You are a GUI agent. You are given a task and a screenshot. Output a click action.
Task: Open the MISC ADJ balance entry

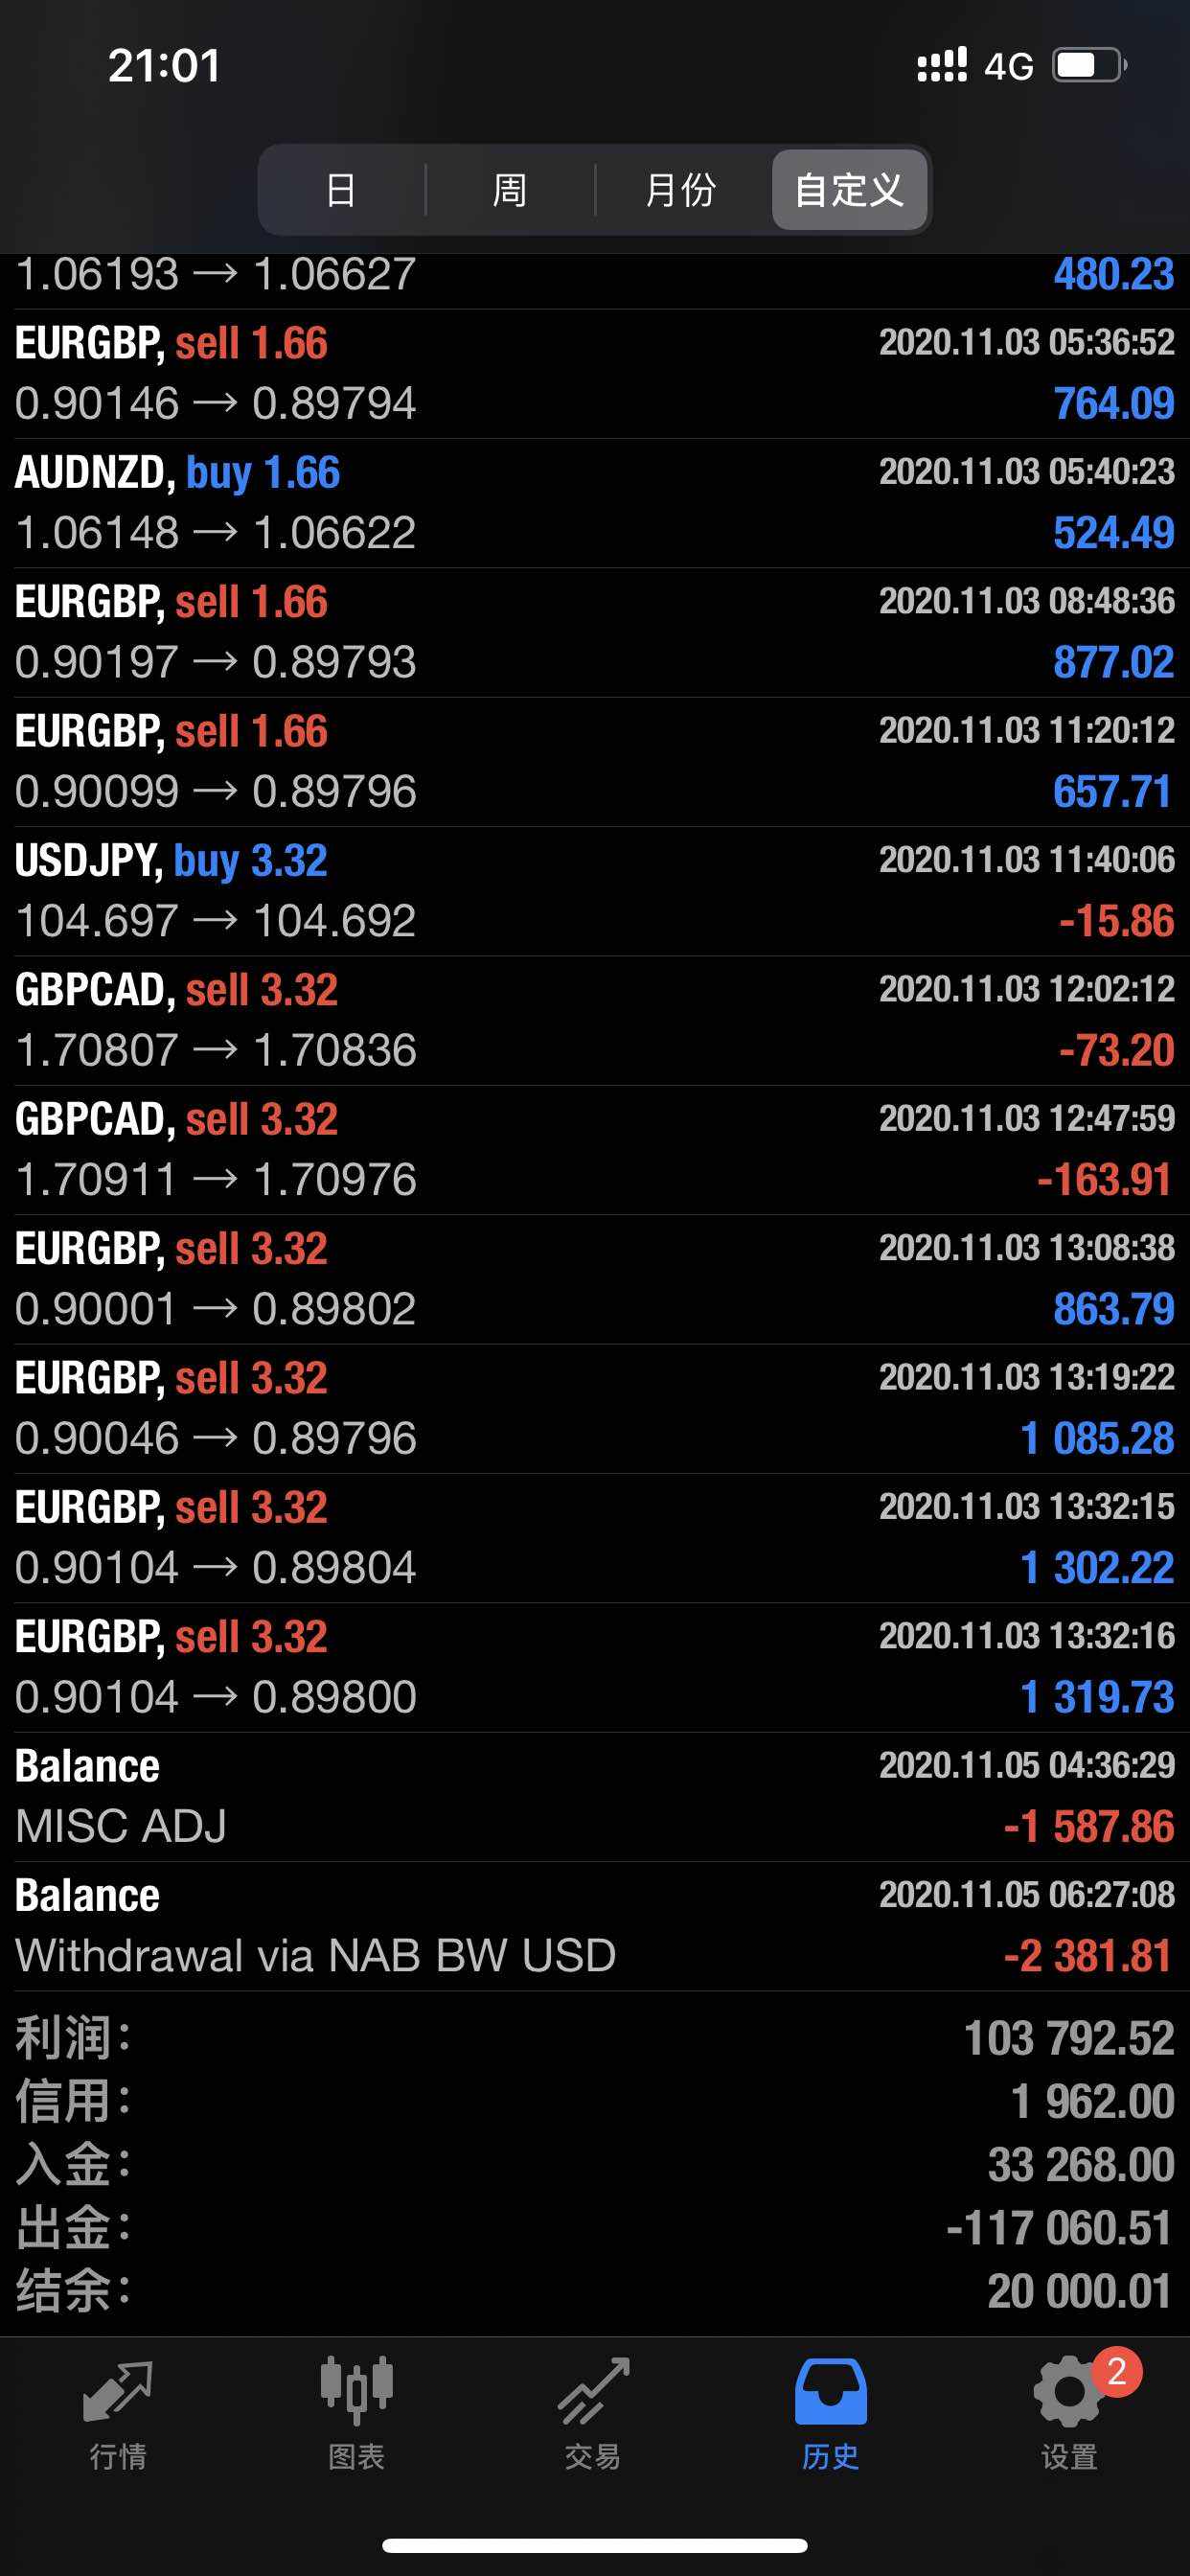(595, 1797)
